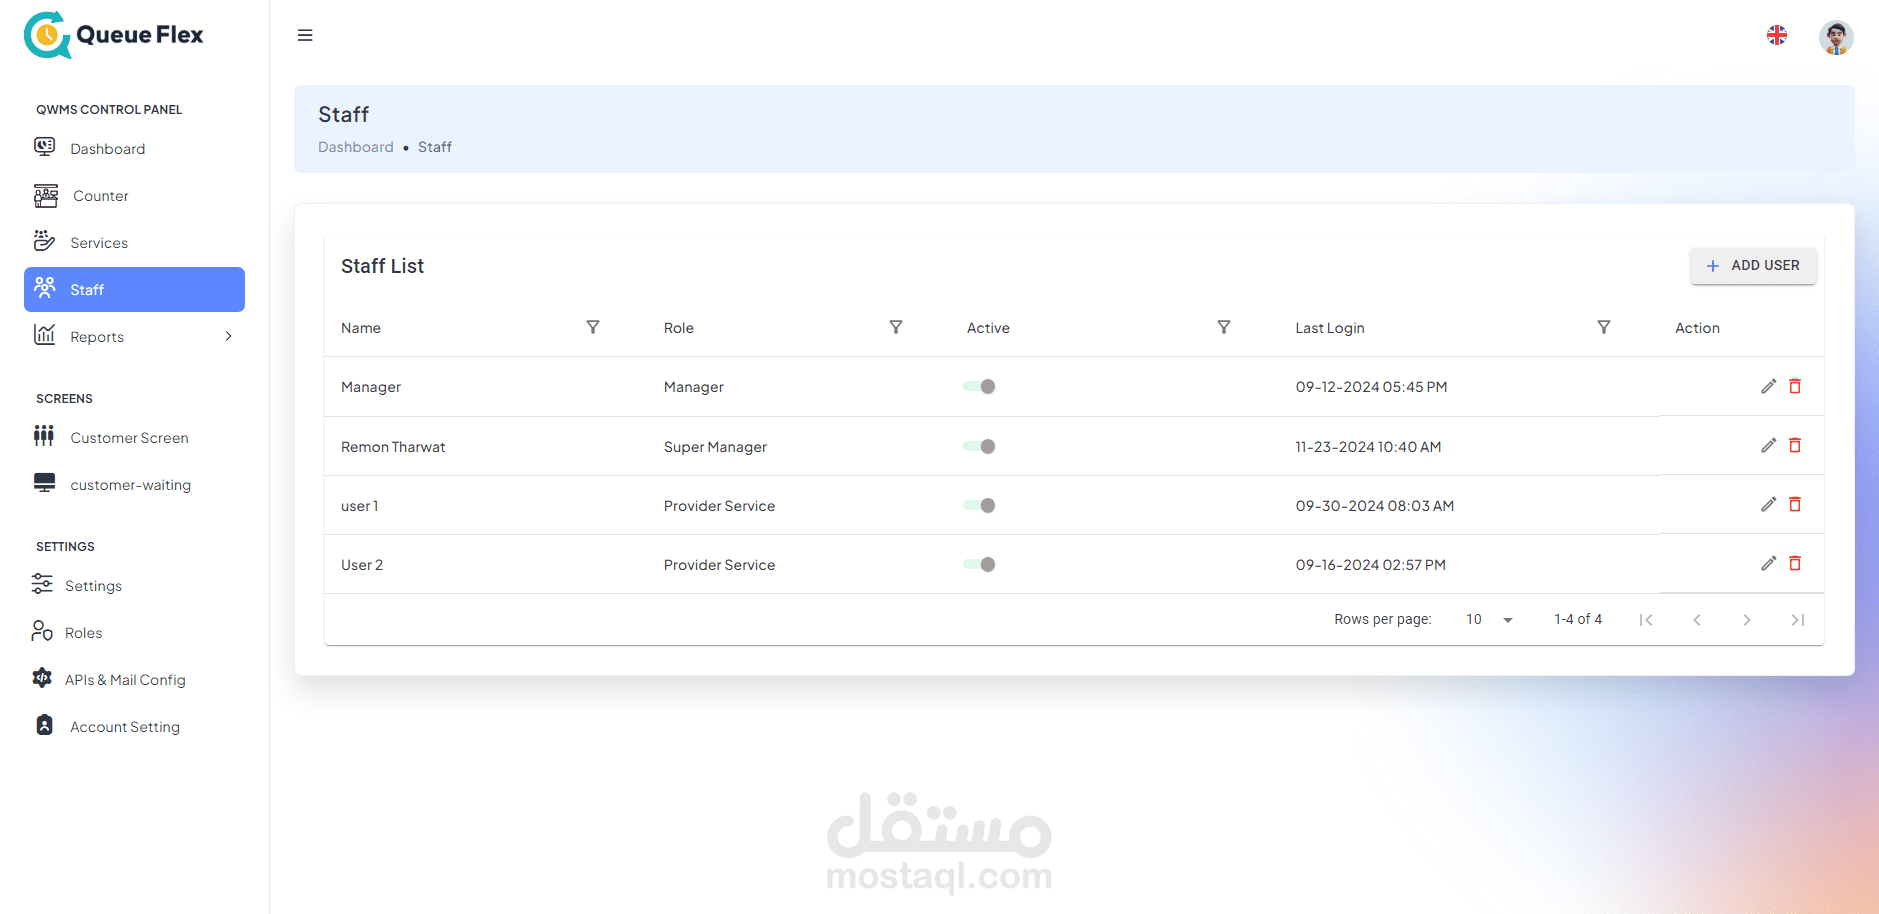The image size is (1879, 914).
Task: Click the Counter sidebar icon
Action: point(46,195)
